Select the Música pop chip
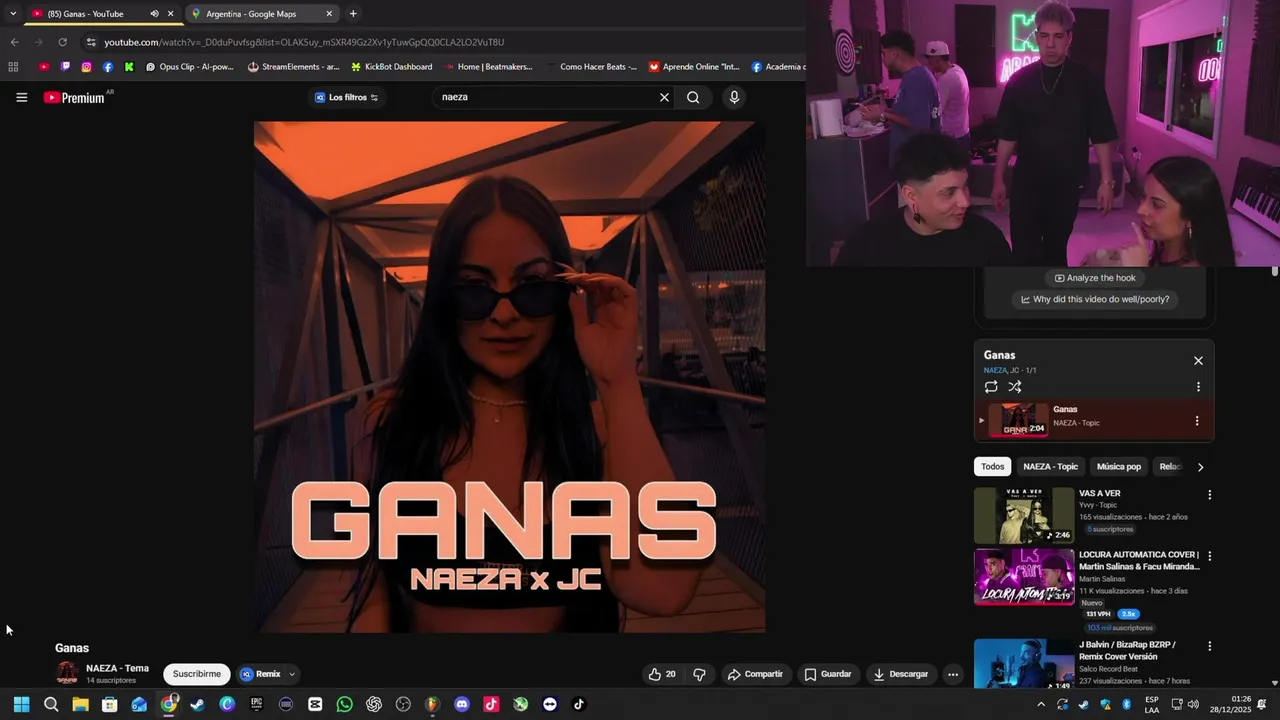The width and height of the screenshot is (1280, 720). [x=1118, y=467]
